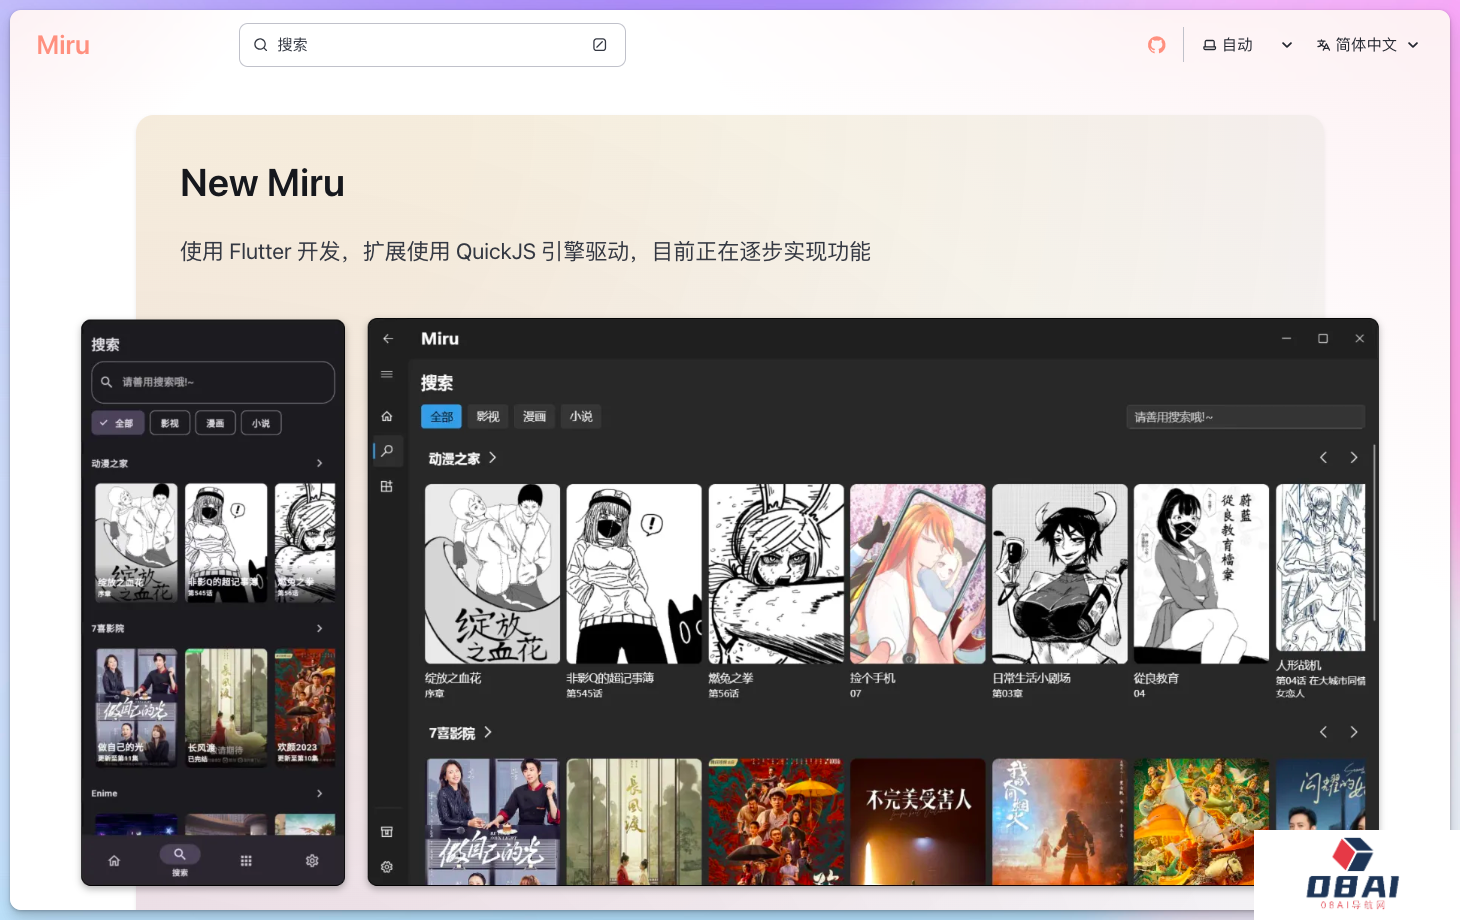This screenshot has height=920, width=1460.
Task: Click the settings gear in desktop sidebar
Action: click(x=387, y=867)
